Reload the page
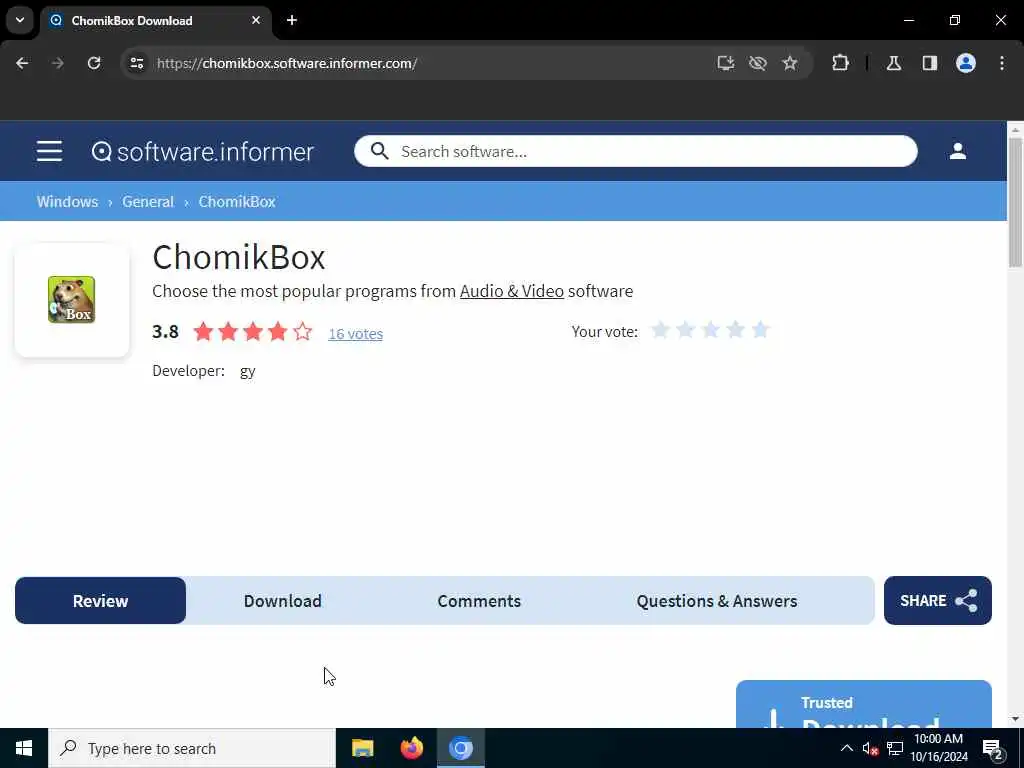Image resolution: width=1024 pixels, height=768 pixels. coord(94,63)
